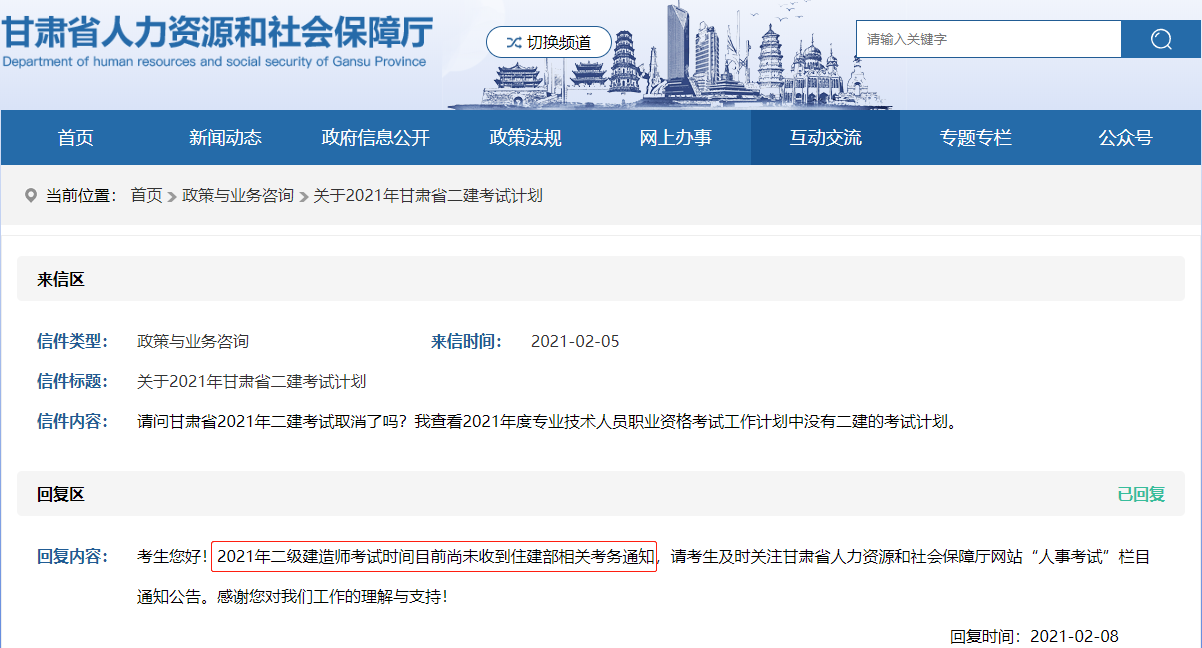Select the 互动交流 navigation tab
The width and height of the screenshot is (1202, 648).
[x=825, y=137]
